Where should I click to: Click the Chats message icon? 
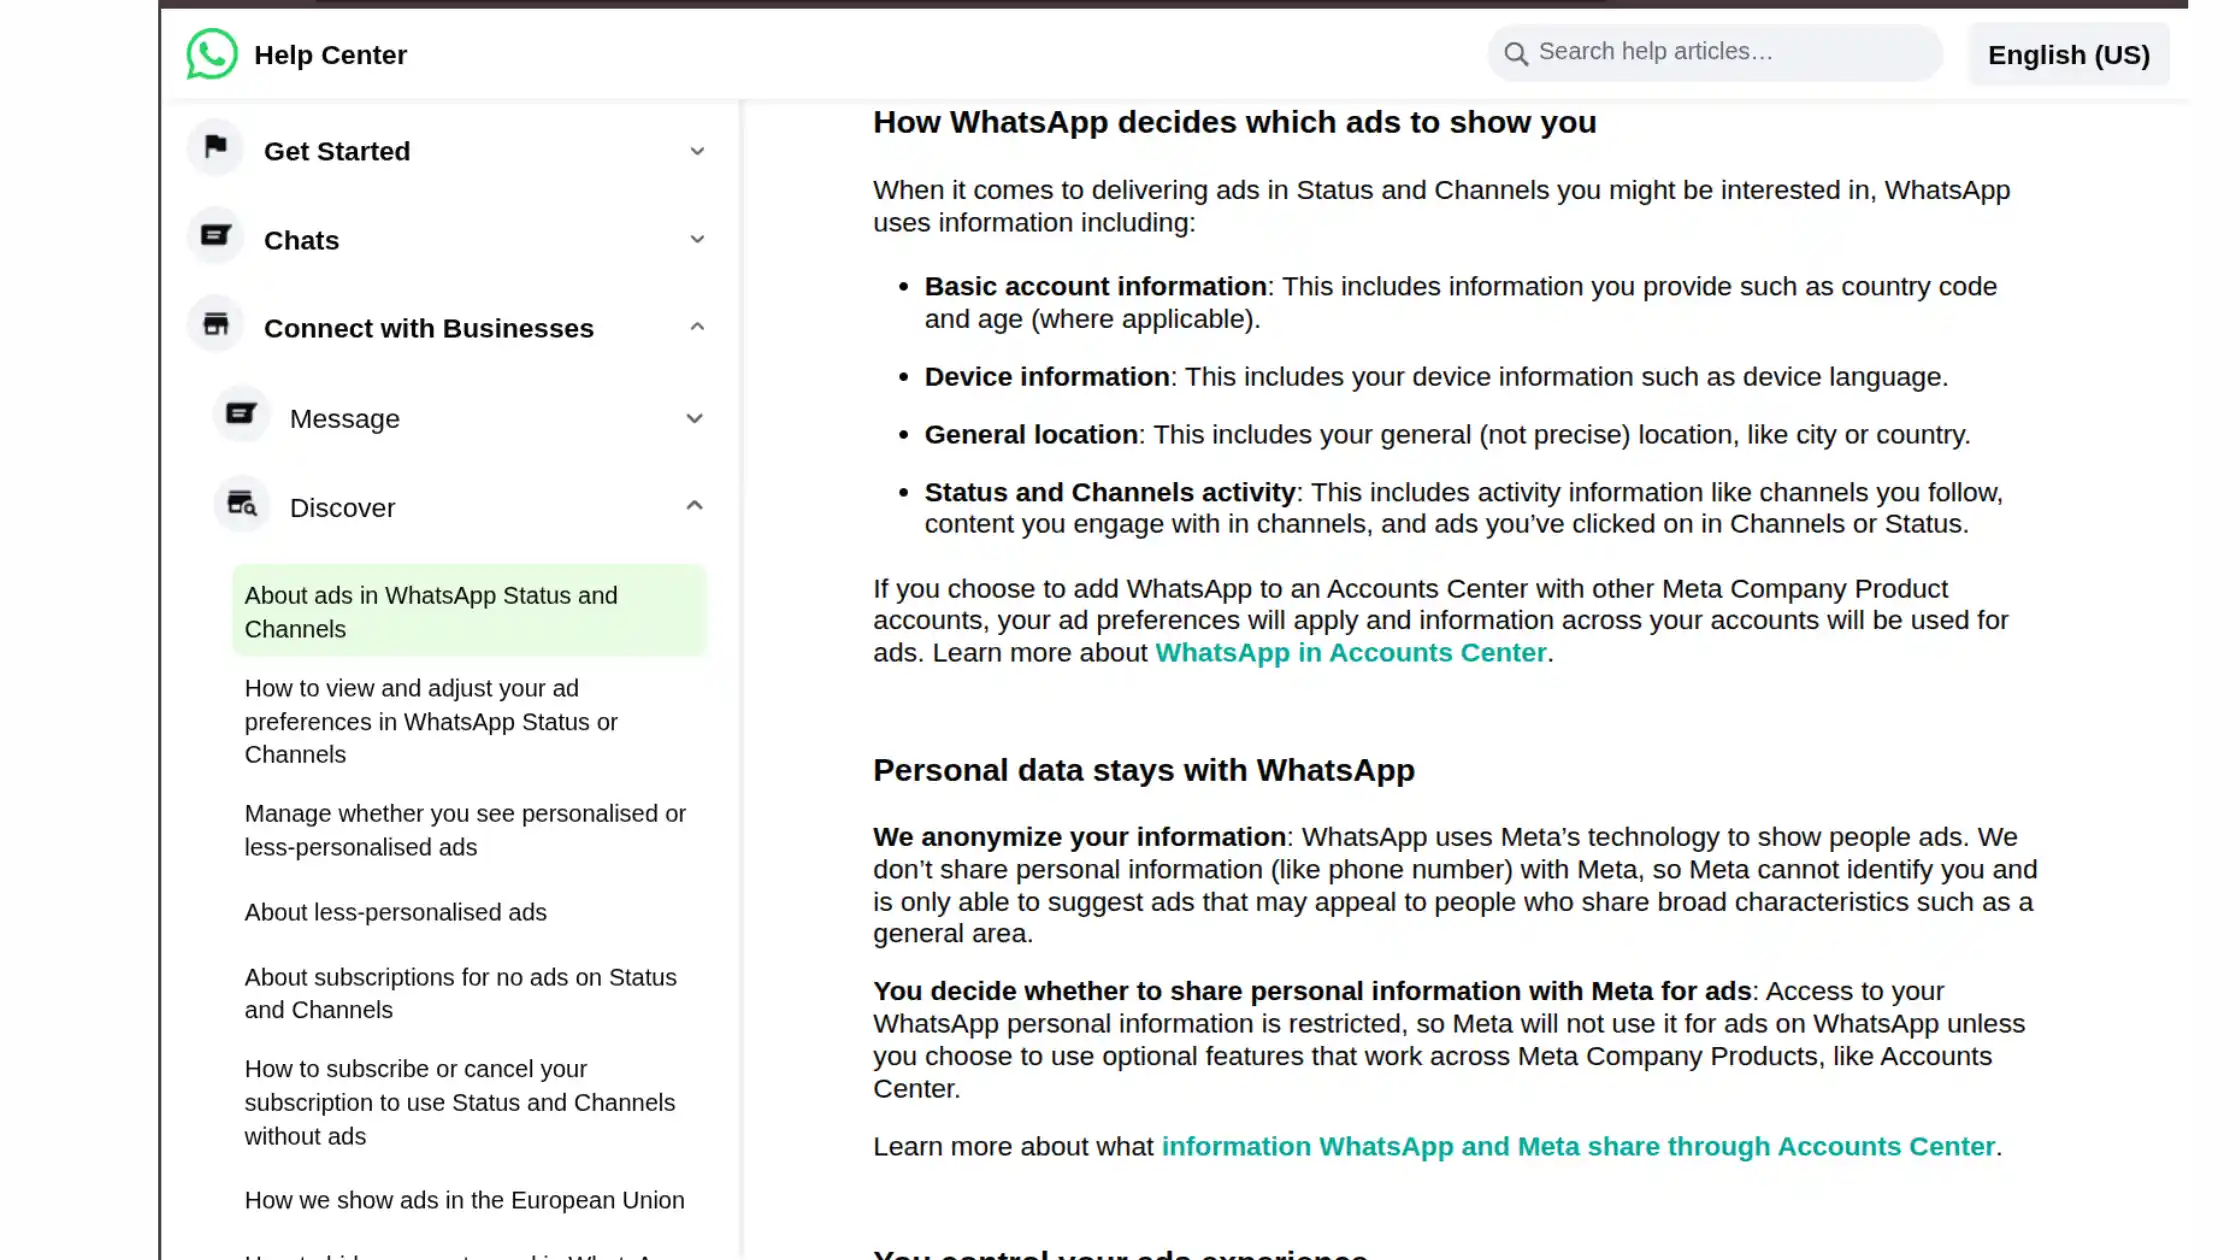pyautogui.click(x=216, y=236)
